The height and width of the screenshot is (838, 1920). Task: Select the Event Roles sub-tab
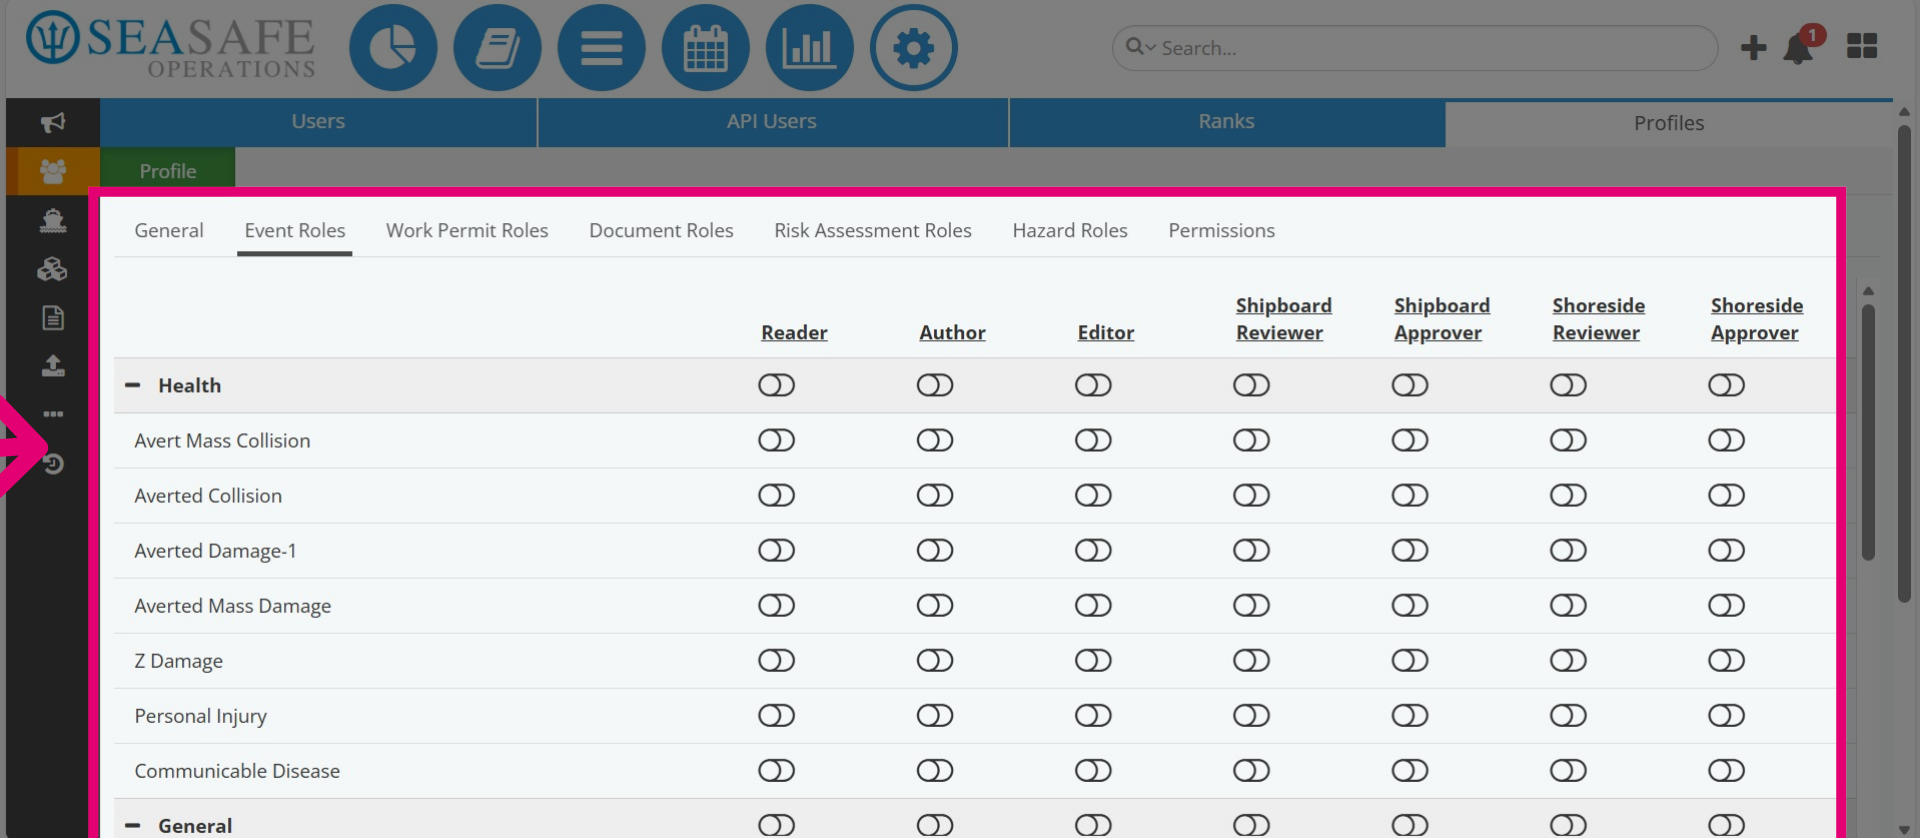pos(295,230)
